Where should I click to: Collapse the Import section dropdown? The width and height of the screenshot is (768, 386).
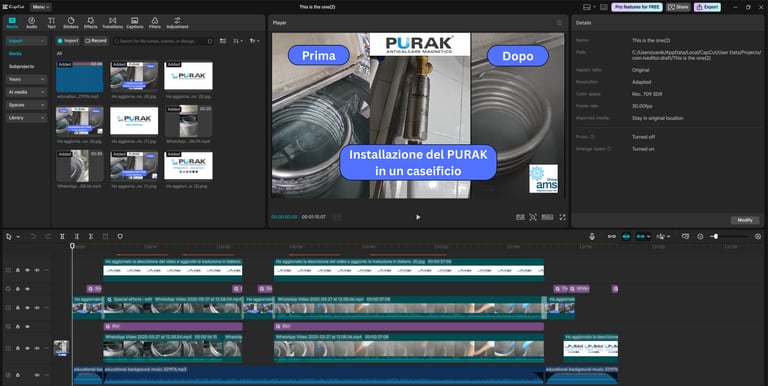tap(26, 41)
